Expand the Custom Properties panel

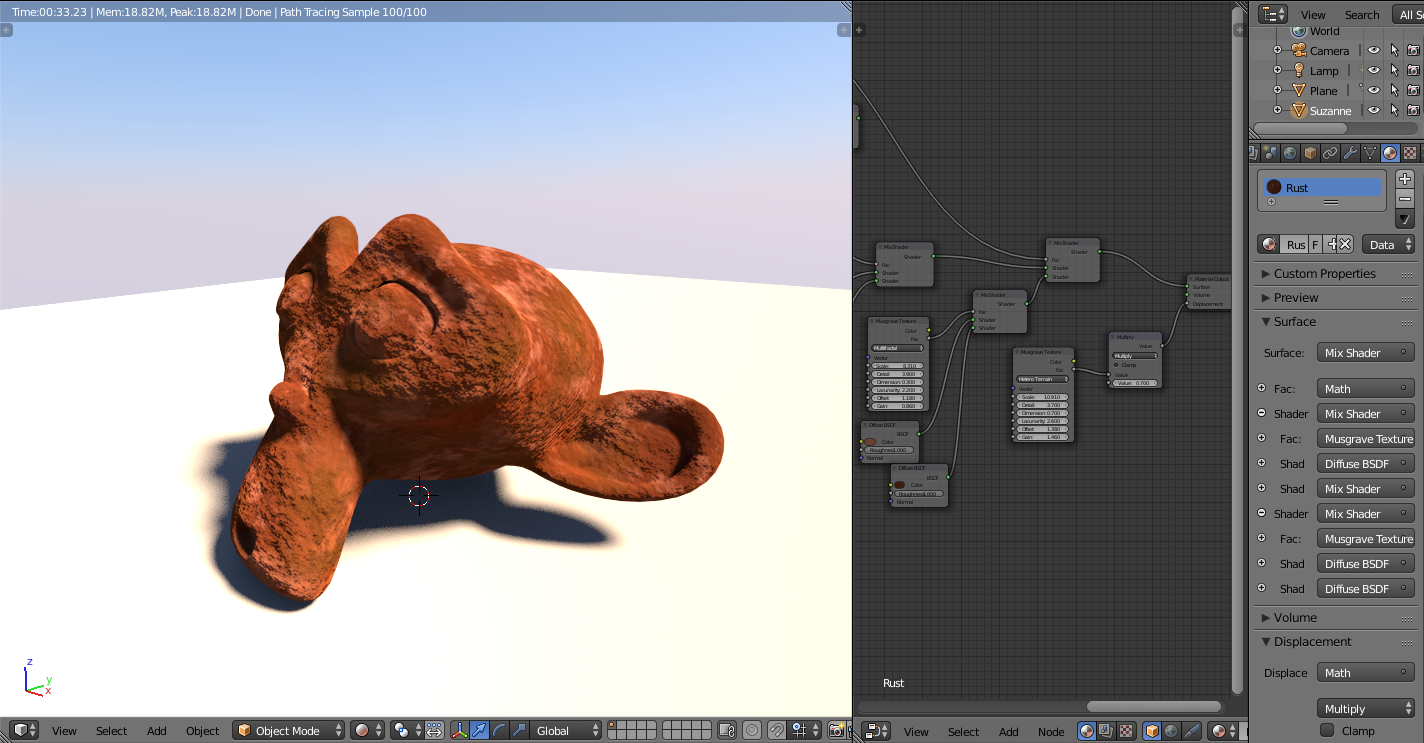click(x=1324, y=274)
